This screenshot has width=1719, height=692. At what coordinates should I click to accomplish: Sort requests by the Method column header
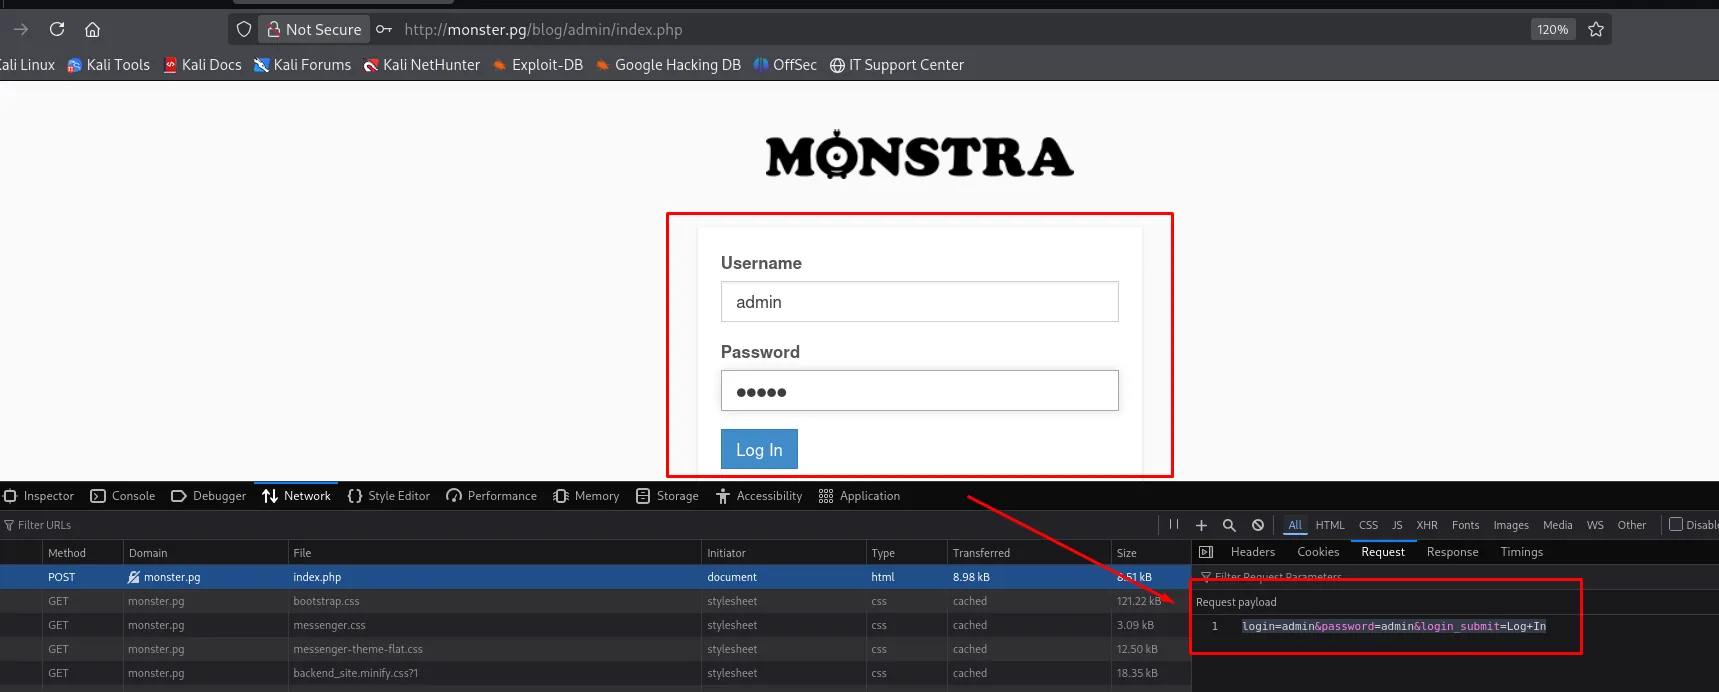click(82, 553)
